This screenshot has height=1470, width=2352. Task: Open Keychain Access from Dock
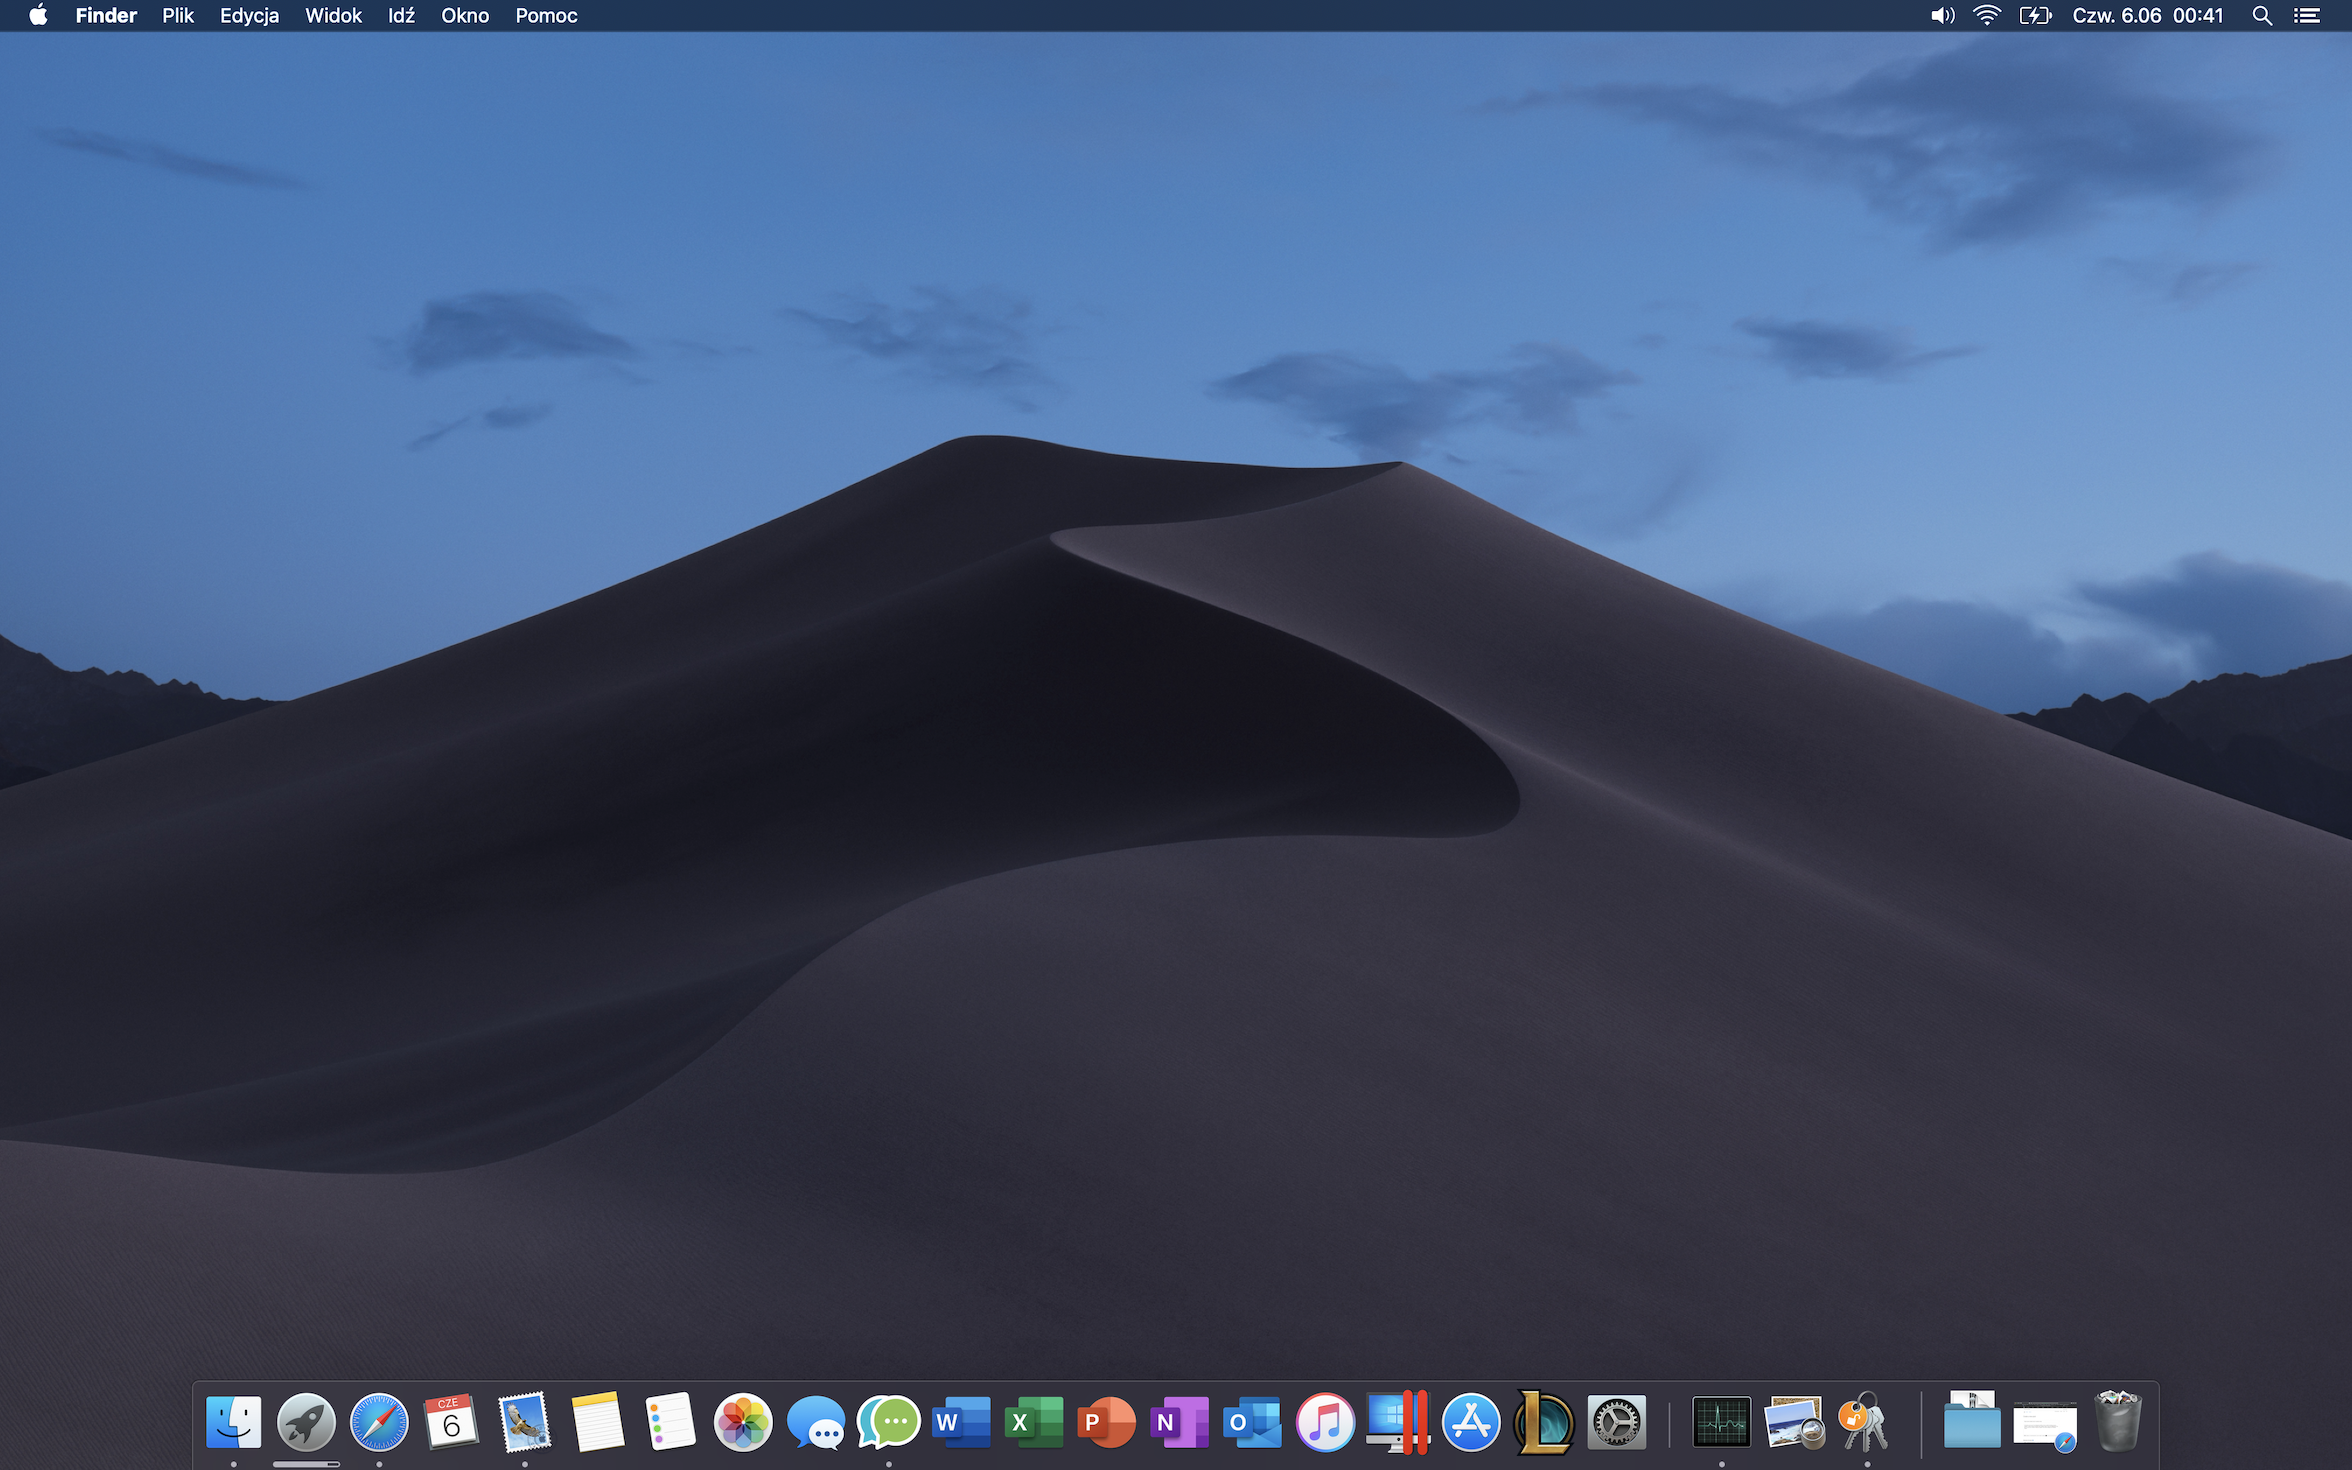pyautogui.click(x=1865, y=1421)
